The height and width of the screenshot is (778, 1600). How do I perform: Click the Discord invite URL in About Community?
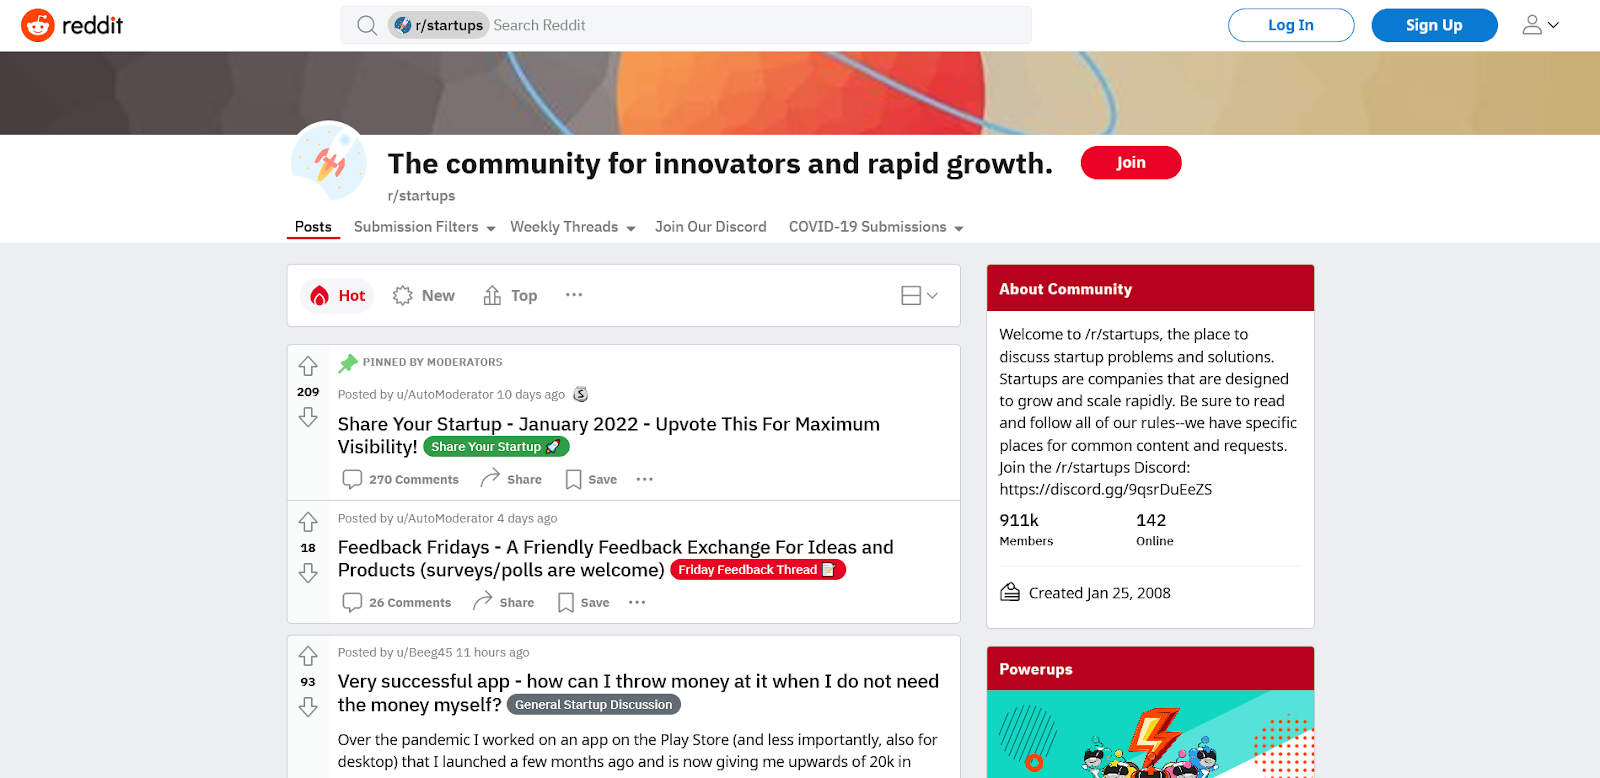pyautogui.click(x=1106, y=489)
